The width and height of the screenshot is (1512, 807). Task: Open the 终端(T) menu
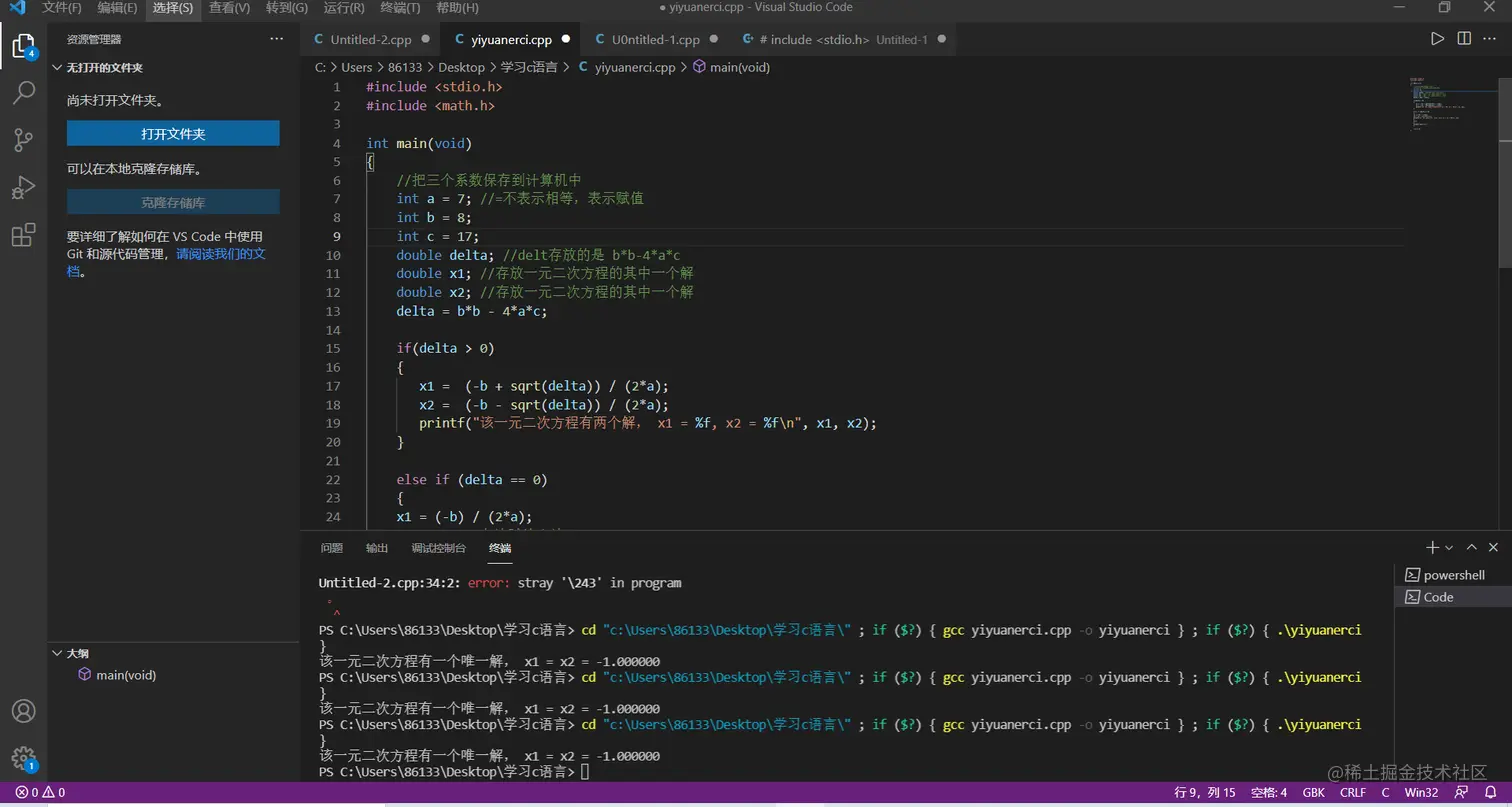(400, 8)
